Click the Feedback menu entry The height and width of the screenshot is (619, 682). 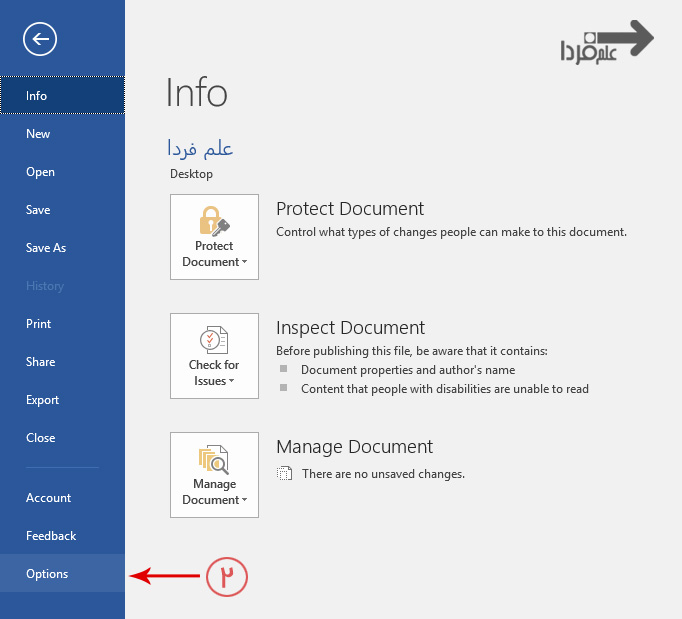(51, 536)
